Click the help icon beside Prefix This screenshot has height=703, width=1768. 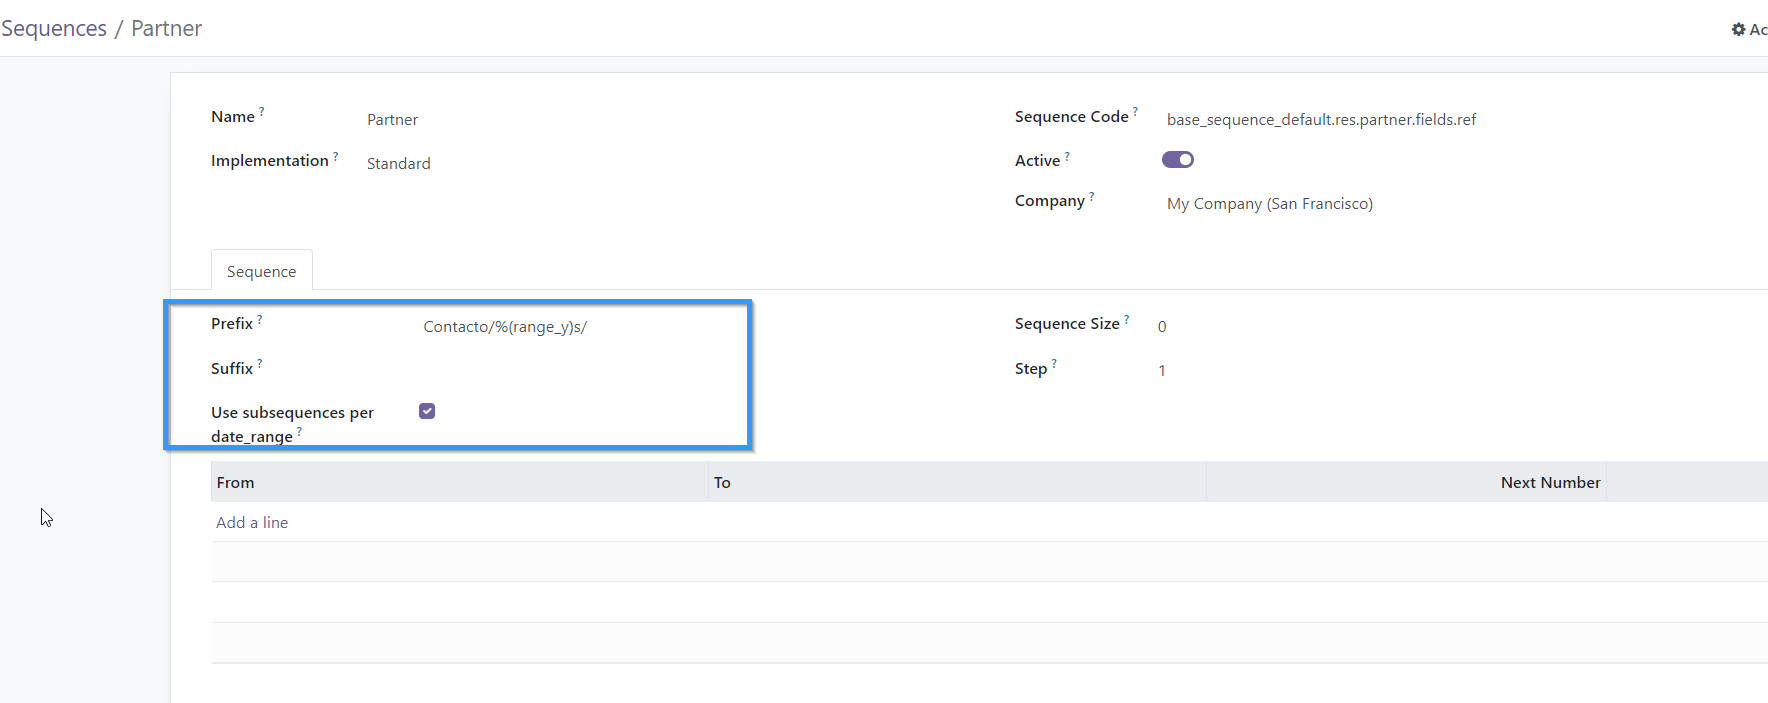[260, 318]
